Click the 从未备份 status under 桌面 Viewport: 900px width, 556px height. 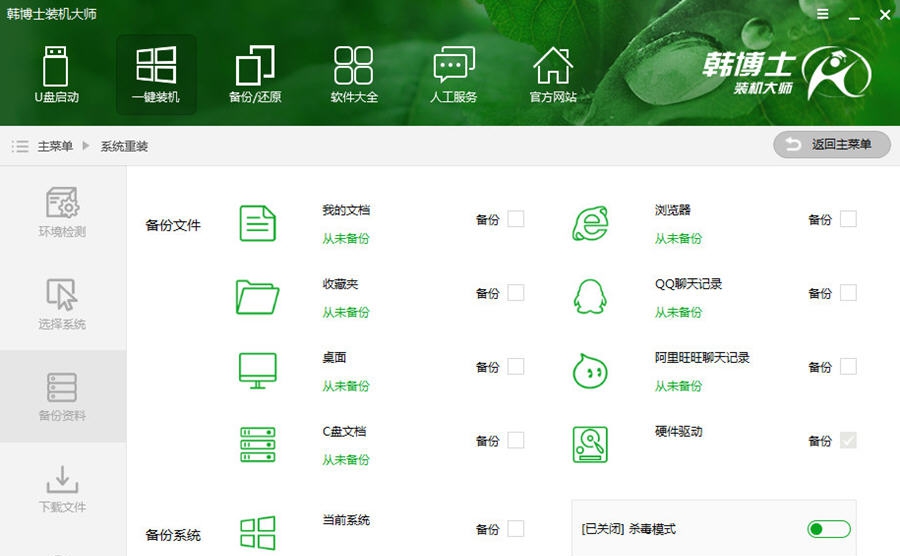(346, 386)
